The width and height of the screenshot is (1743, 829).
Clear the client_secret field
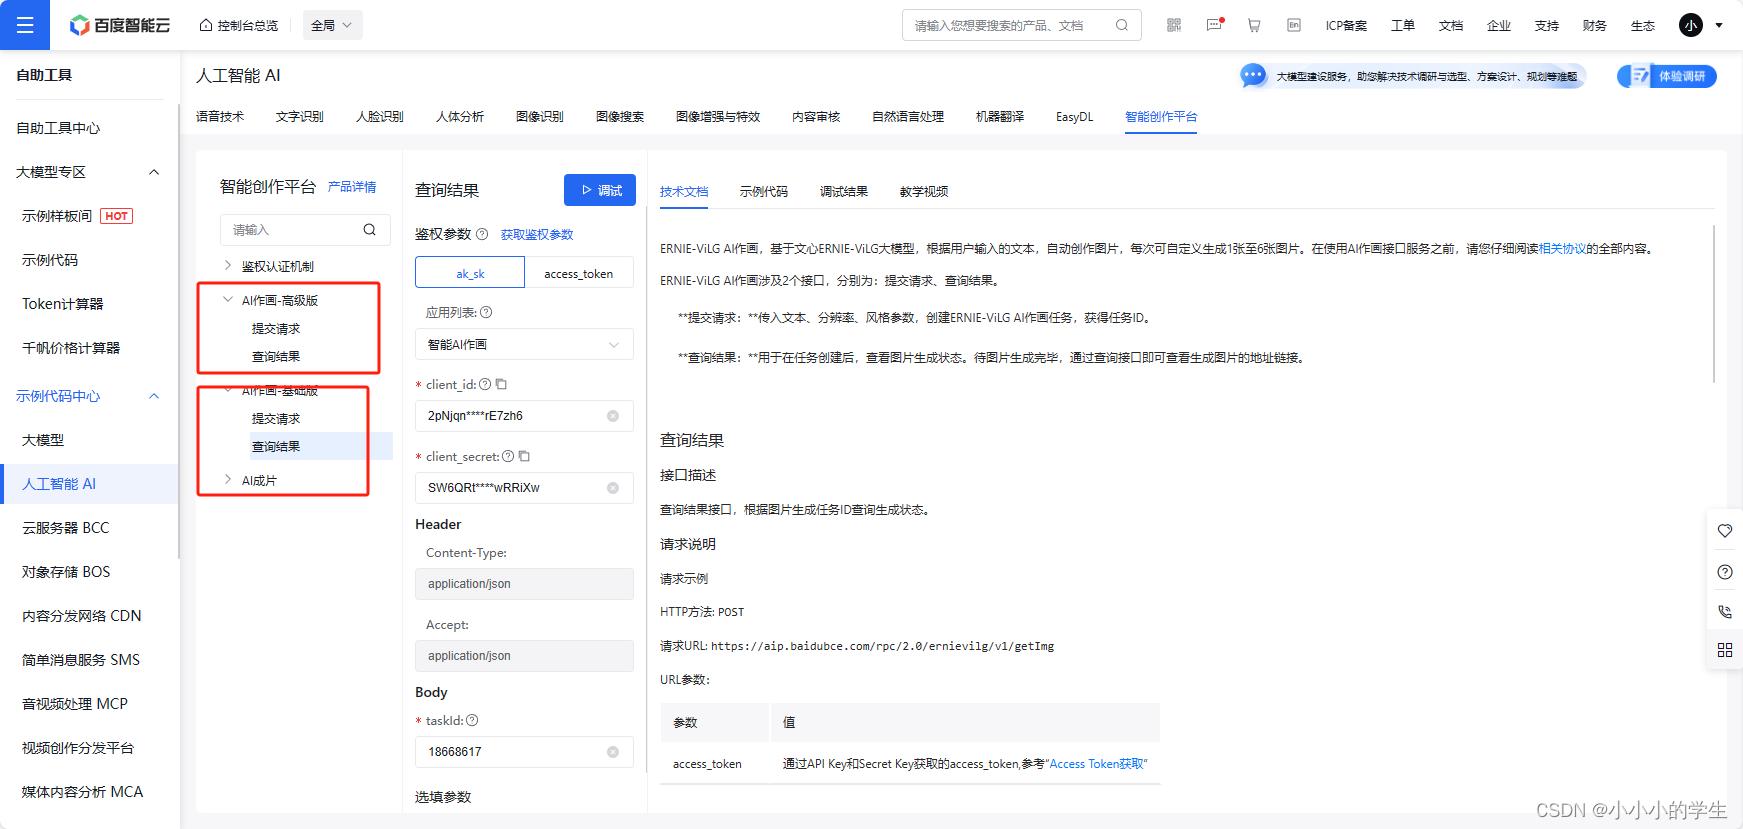(x=613, y=488)
